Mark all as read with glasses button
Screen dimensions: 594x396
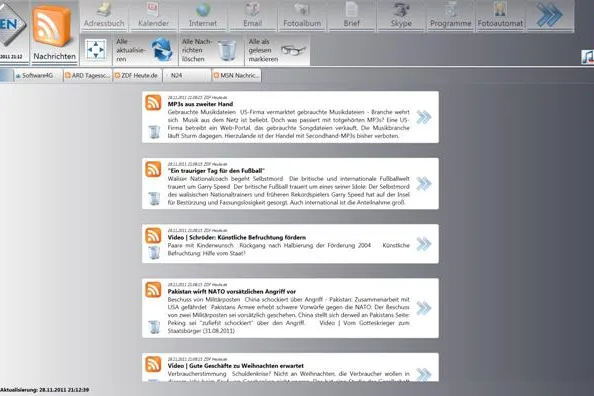click(x=277, y=50)
